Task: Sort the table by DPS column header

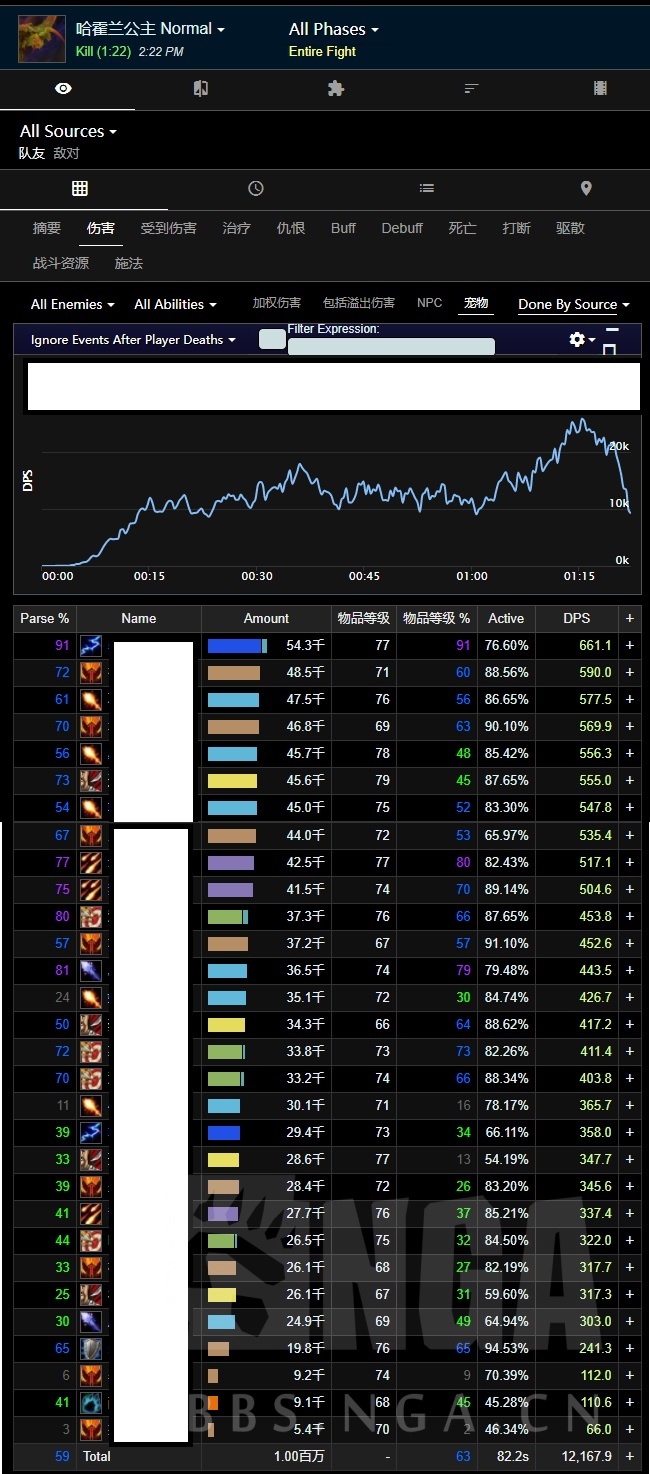Action: tap(576, 618)
